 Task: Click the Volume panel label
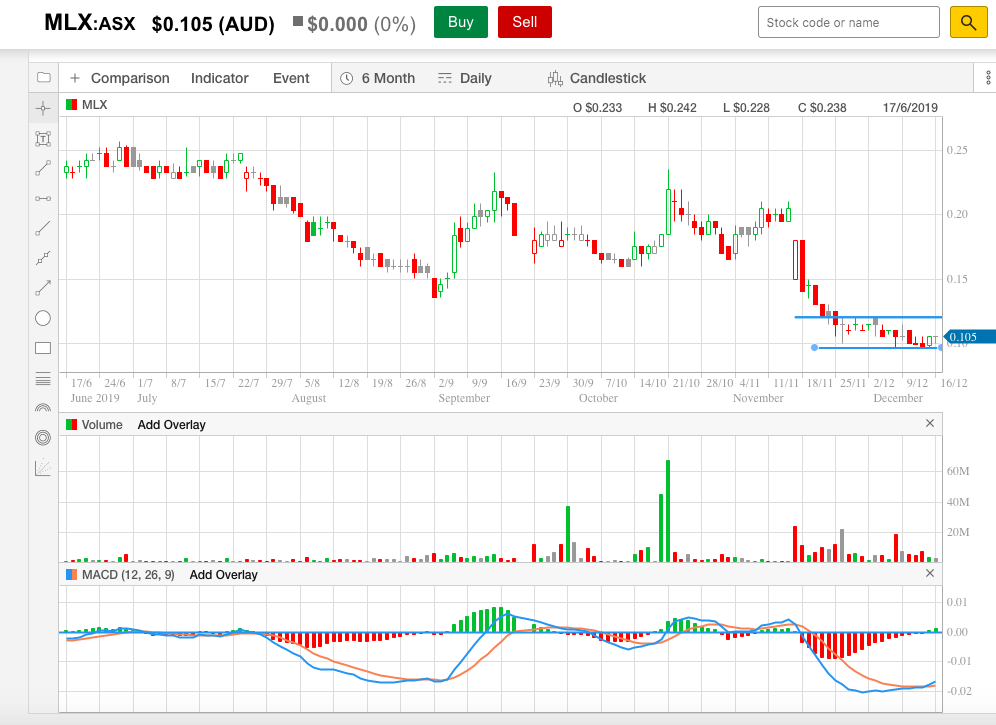(x=102, y=424)
